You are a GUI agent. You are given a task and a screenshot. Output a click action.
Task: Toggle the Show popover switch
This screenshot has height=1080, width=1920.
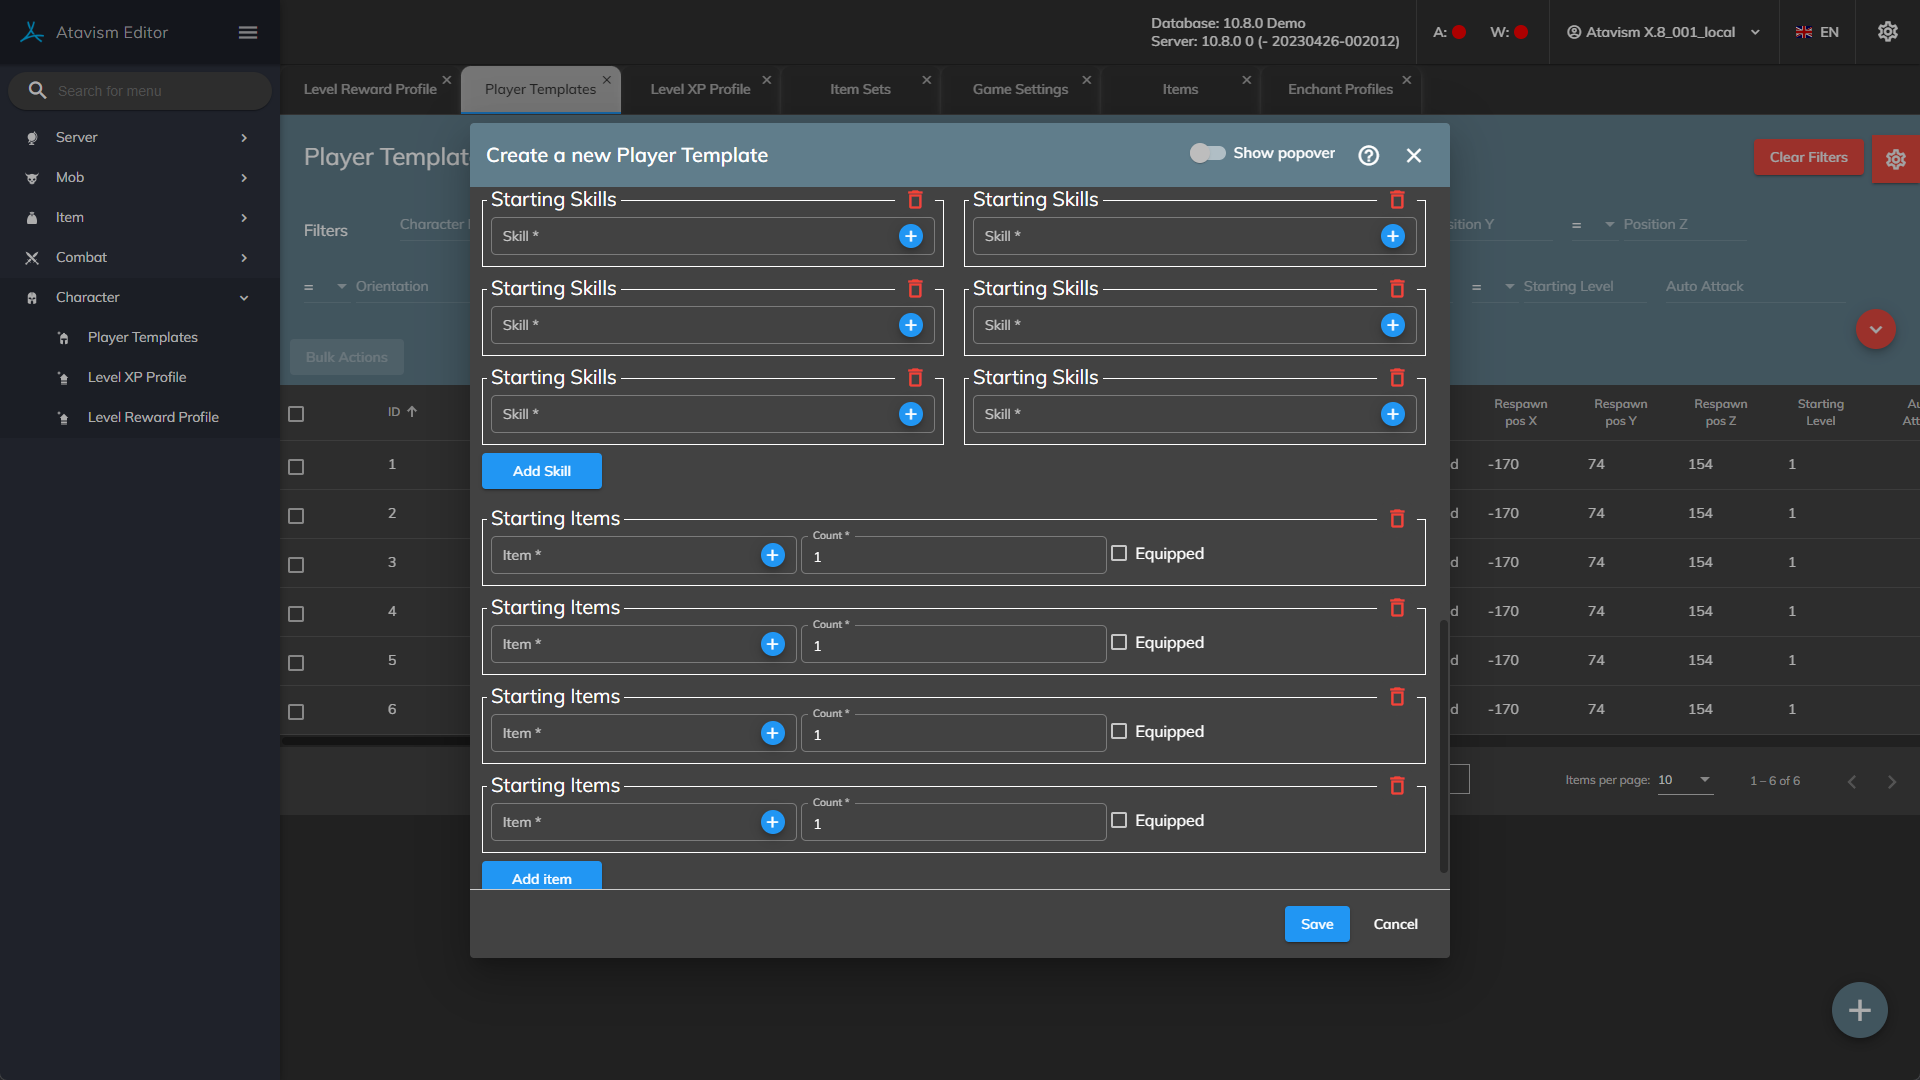click(1207, 153)
